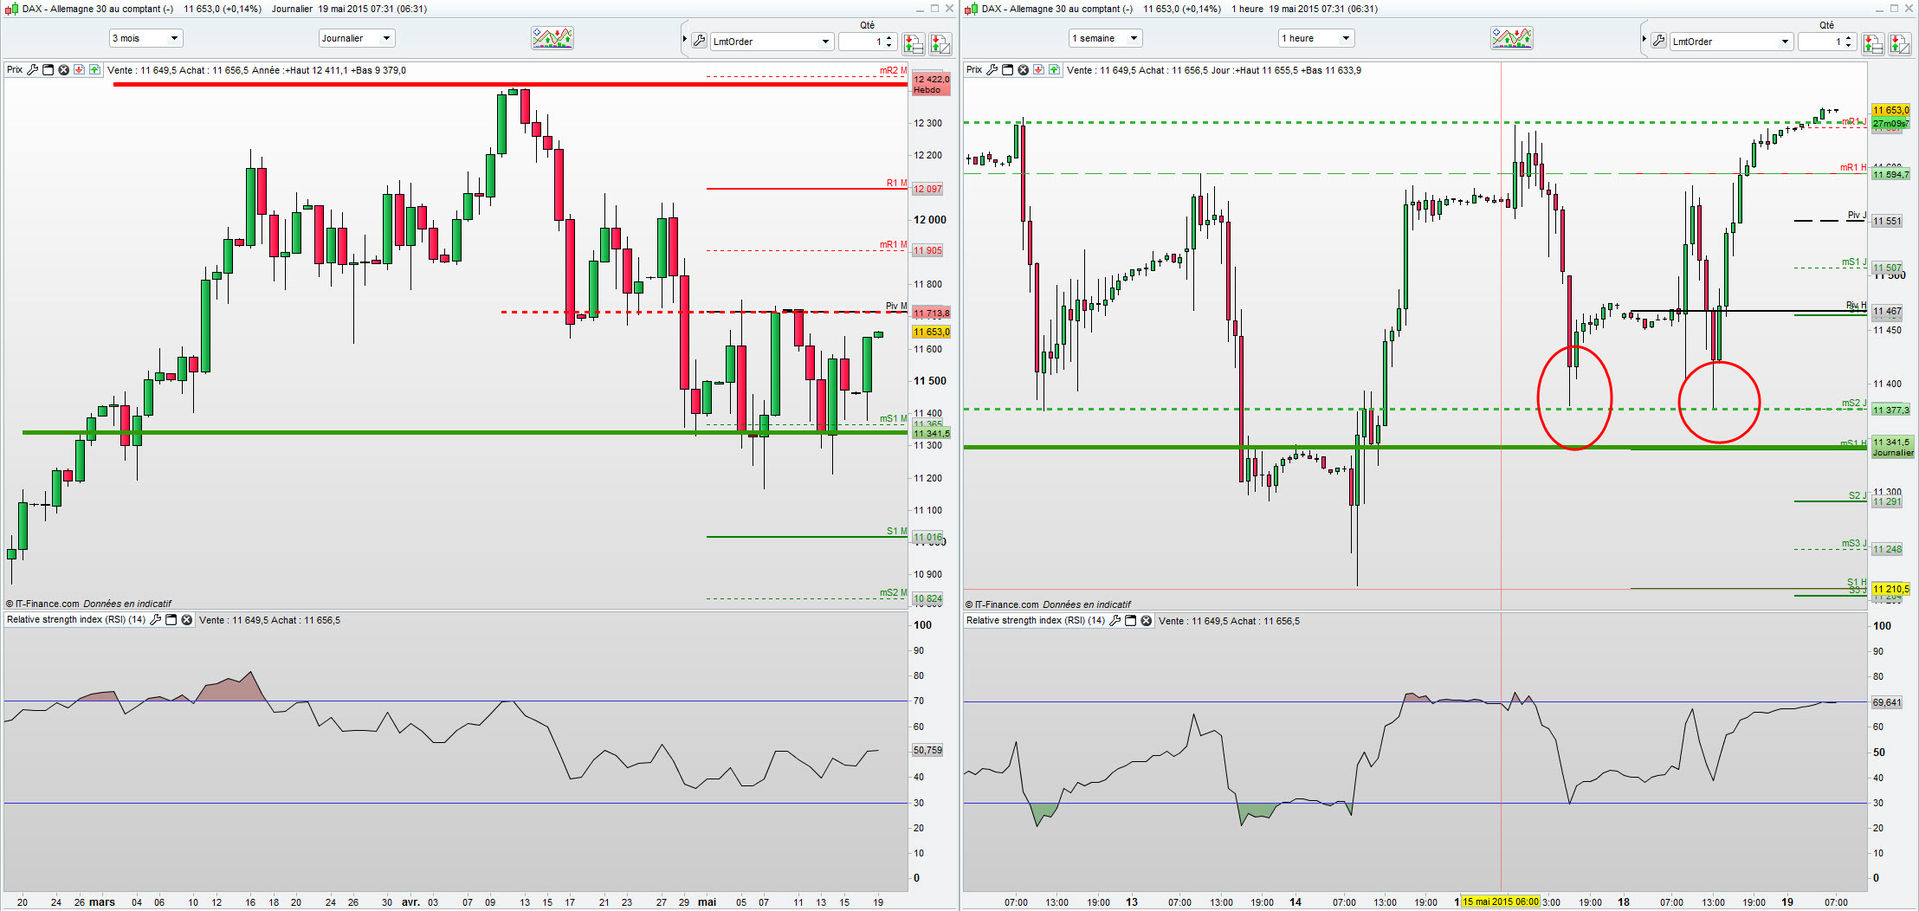Open price settings wrench in daily chart
1919x911 pixels.
(33, 70)
